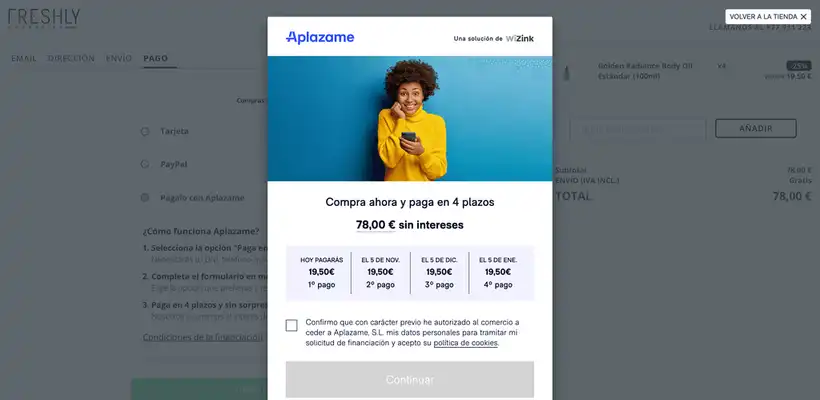Image resolution: width=820 pixels, height=400 pixels.
Task: Click the Aplazame logo in the modal
Action: [x=320, y=38]
